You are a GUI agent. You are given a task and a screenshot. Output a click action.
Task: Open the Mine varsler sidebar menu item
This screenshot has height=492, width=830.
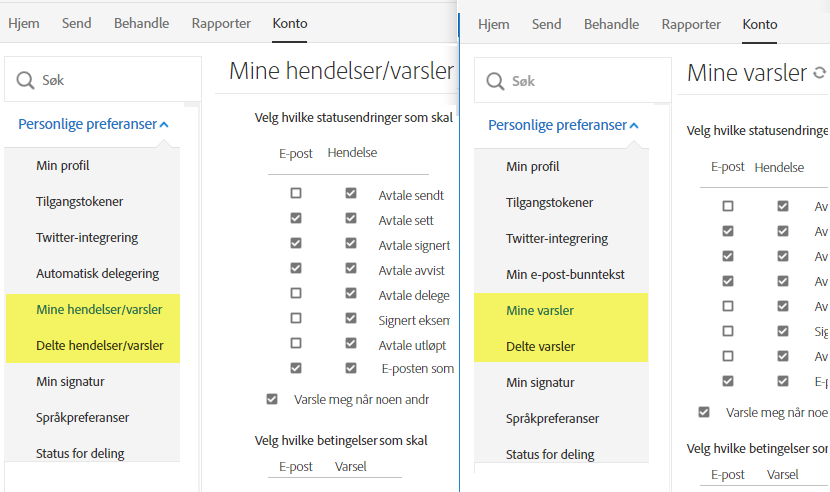pyautogui.click(x=540, y=310)
